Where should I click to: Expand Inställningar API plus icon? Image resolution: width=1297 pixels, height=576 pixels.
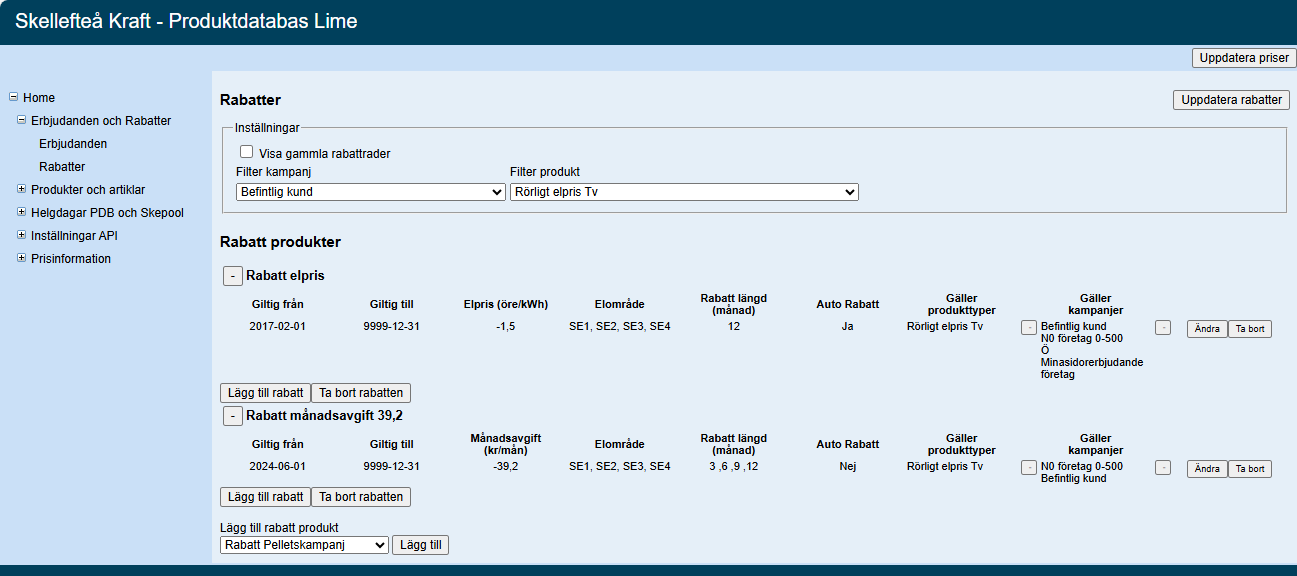(22, 235)
